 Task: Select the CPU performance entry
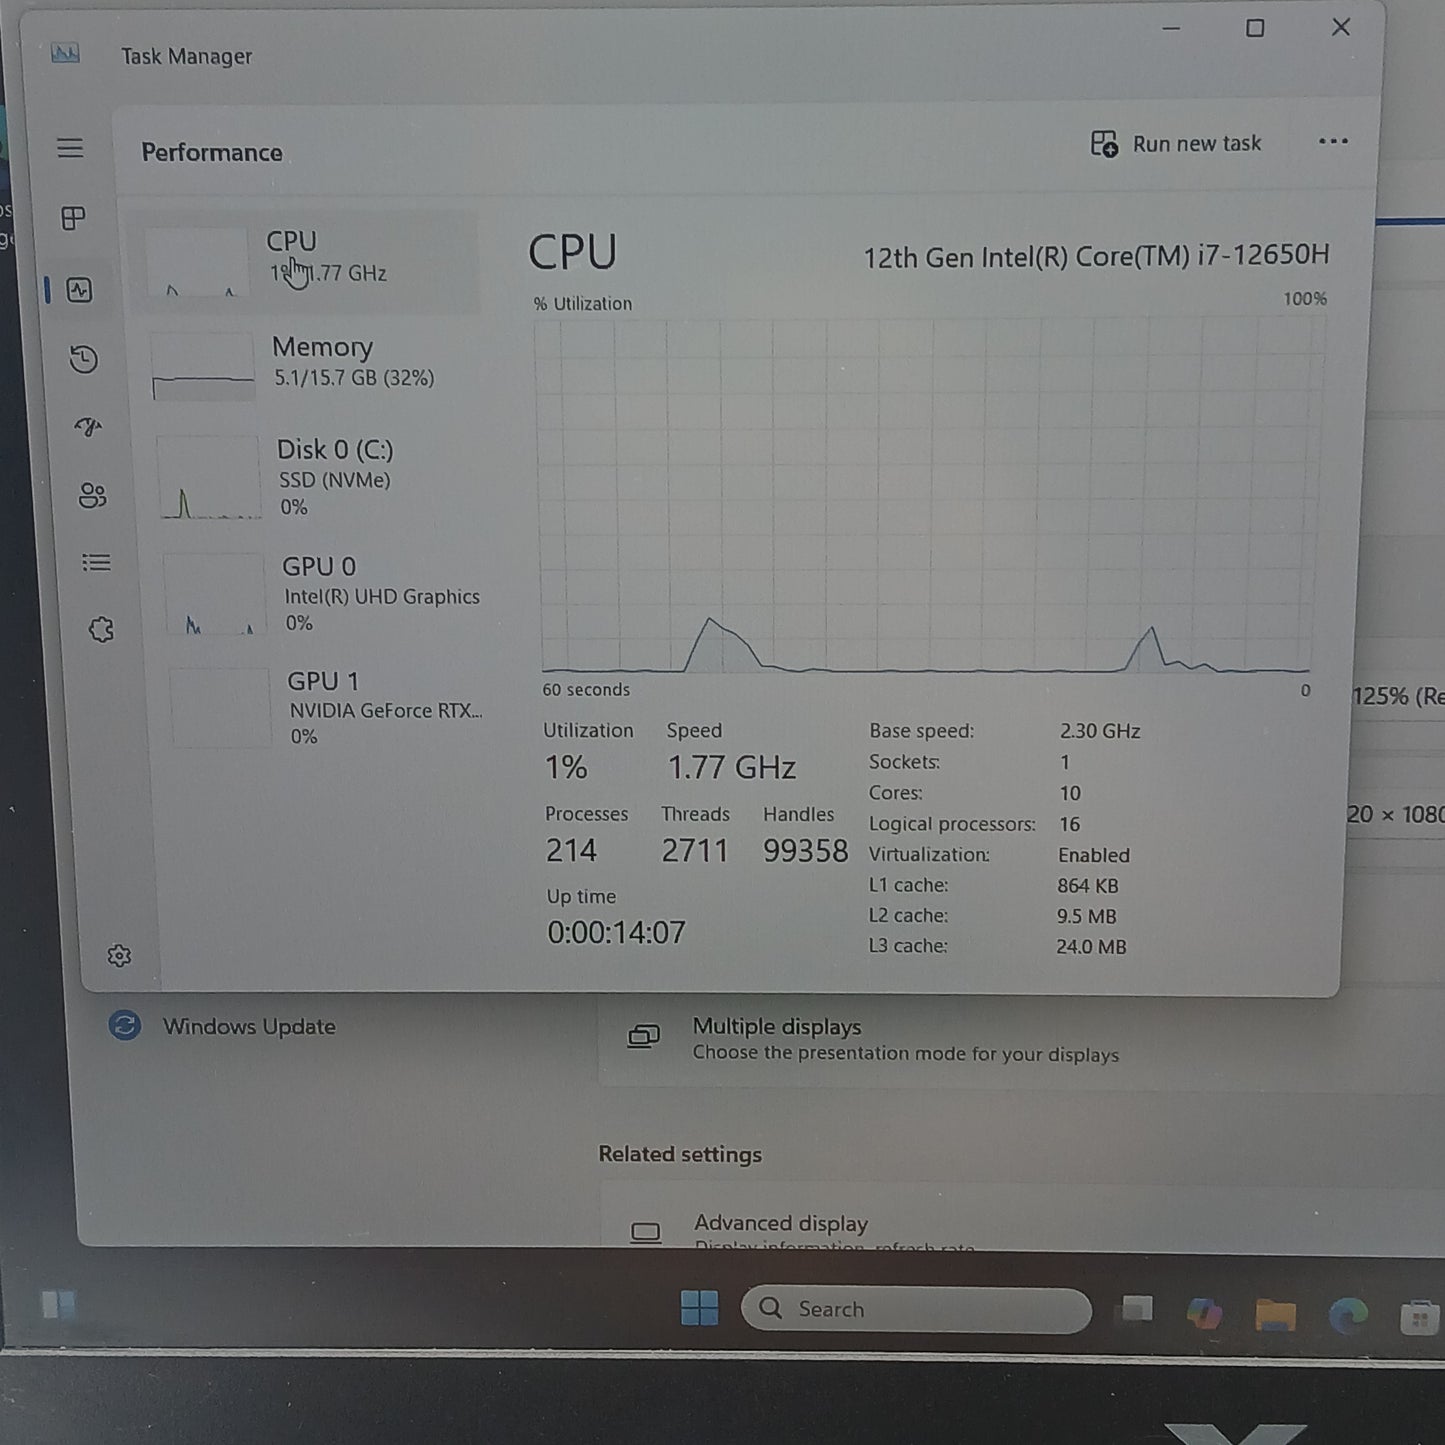tap(307, 261)
